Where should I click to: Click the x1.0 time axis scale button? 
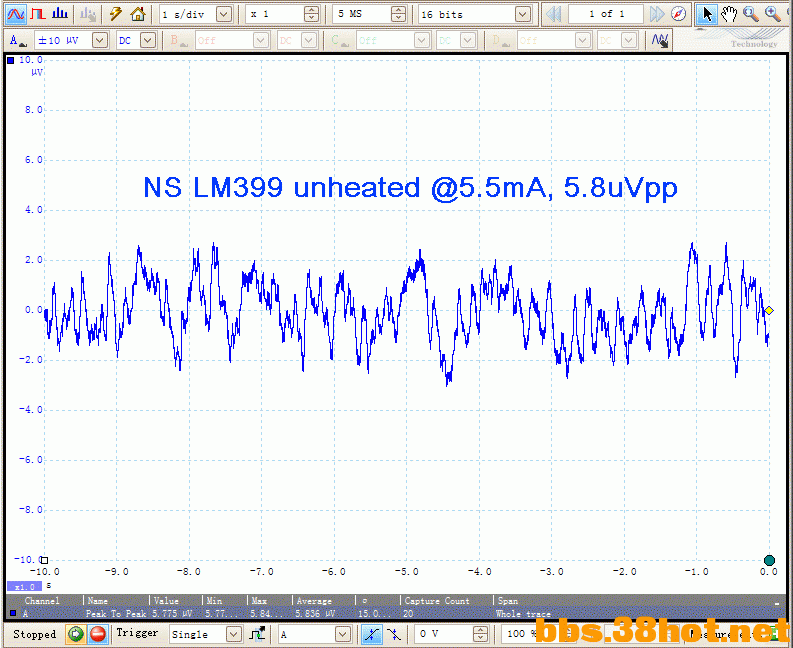point(24,587)
